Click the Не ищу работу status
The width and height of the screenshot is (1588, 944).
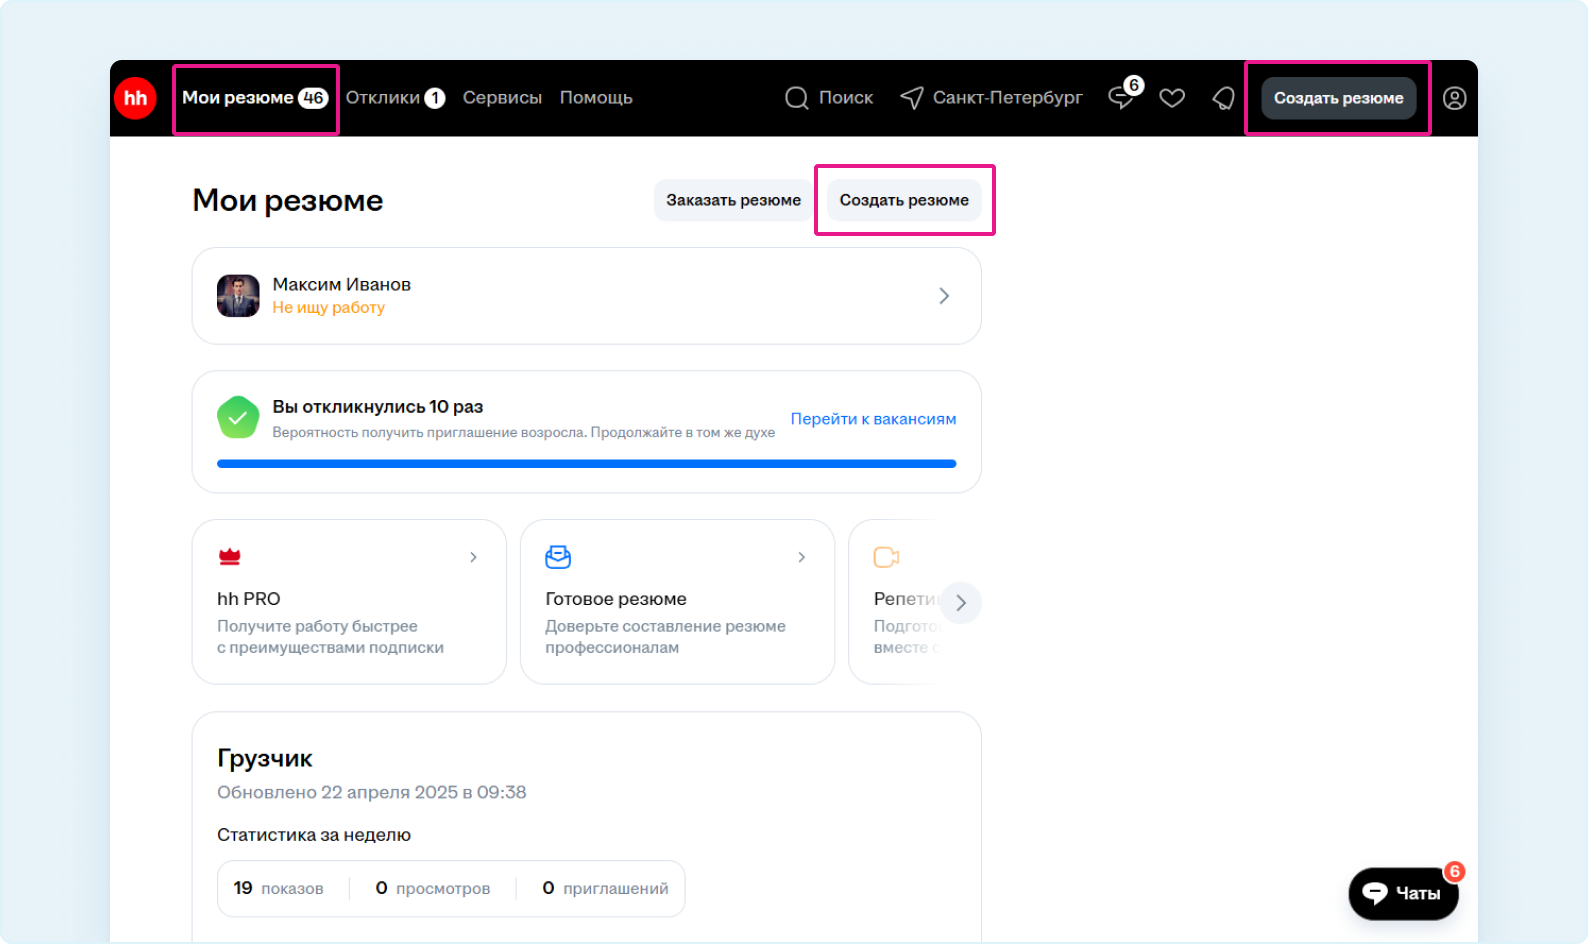click(329, 308)
